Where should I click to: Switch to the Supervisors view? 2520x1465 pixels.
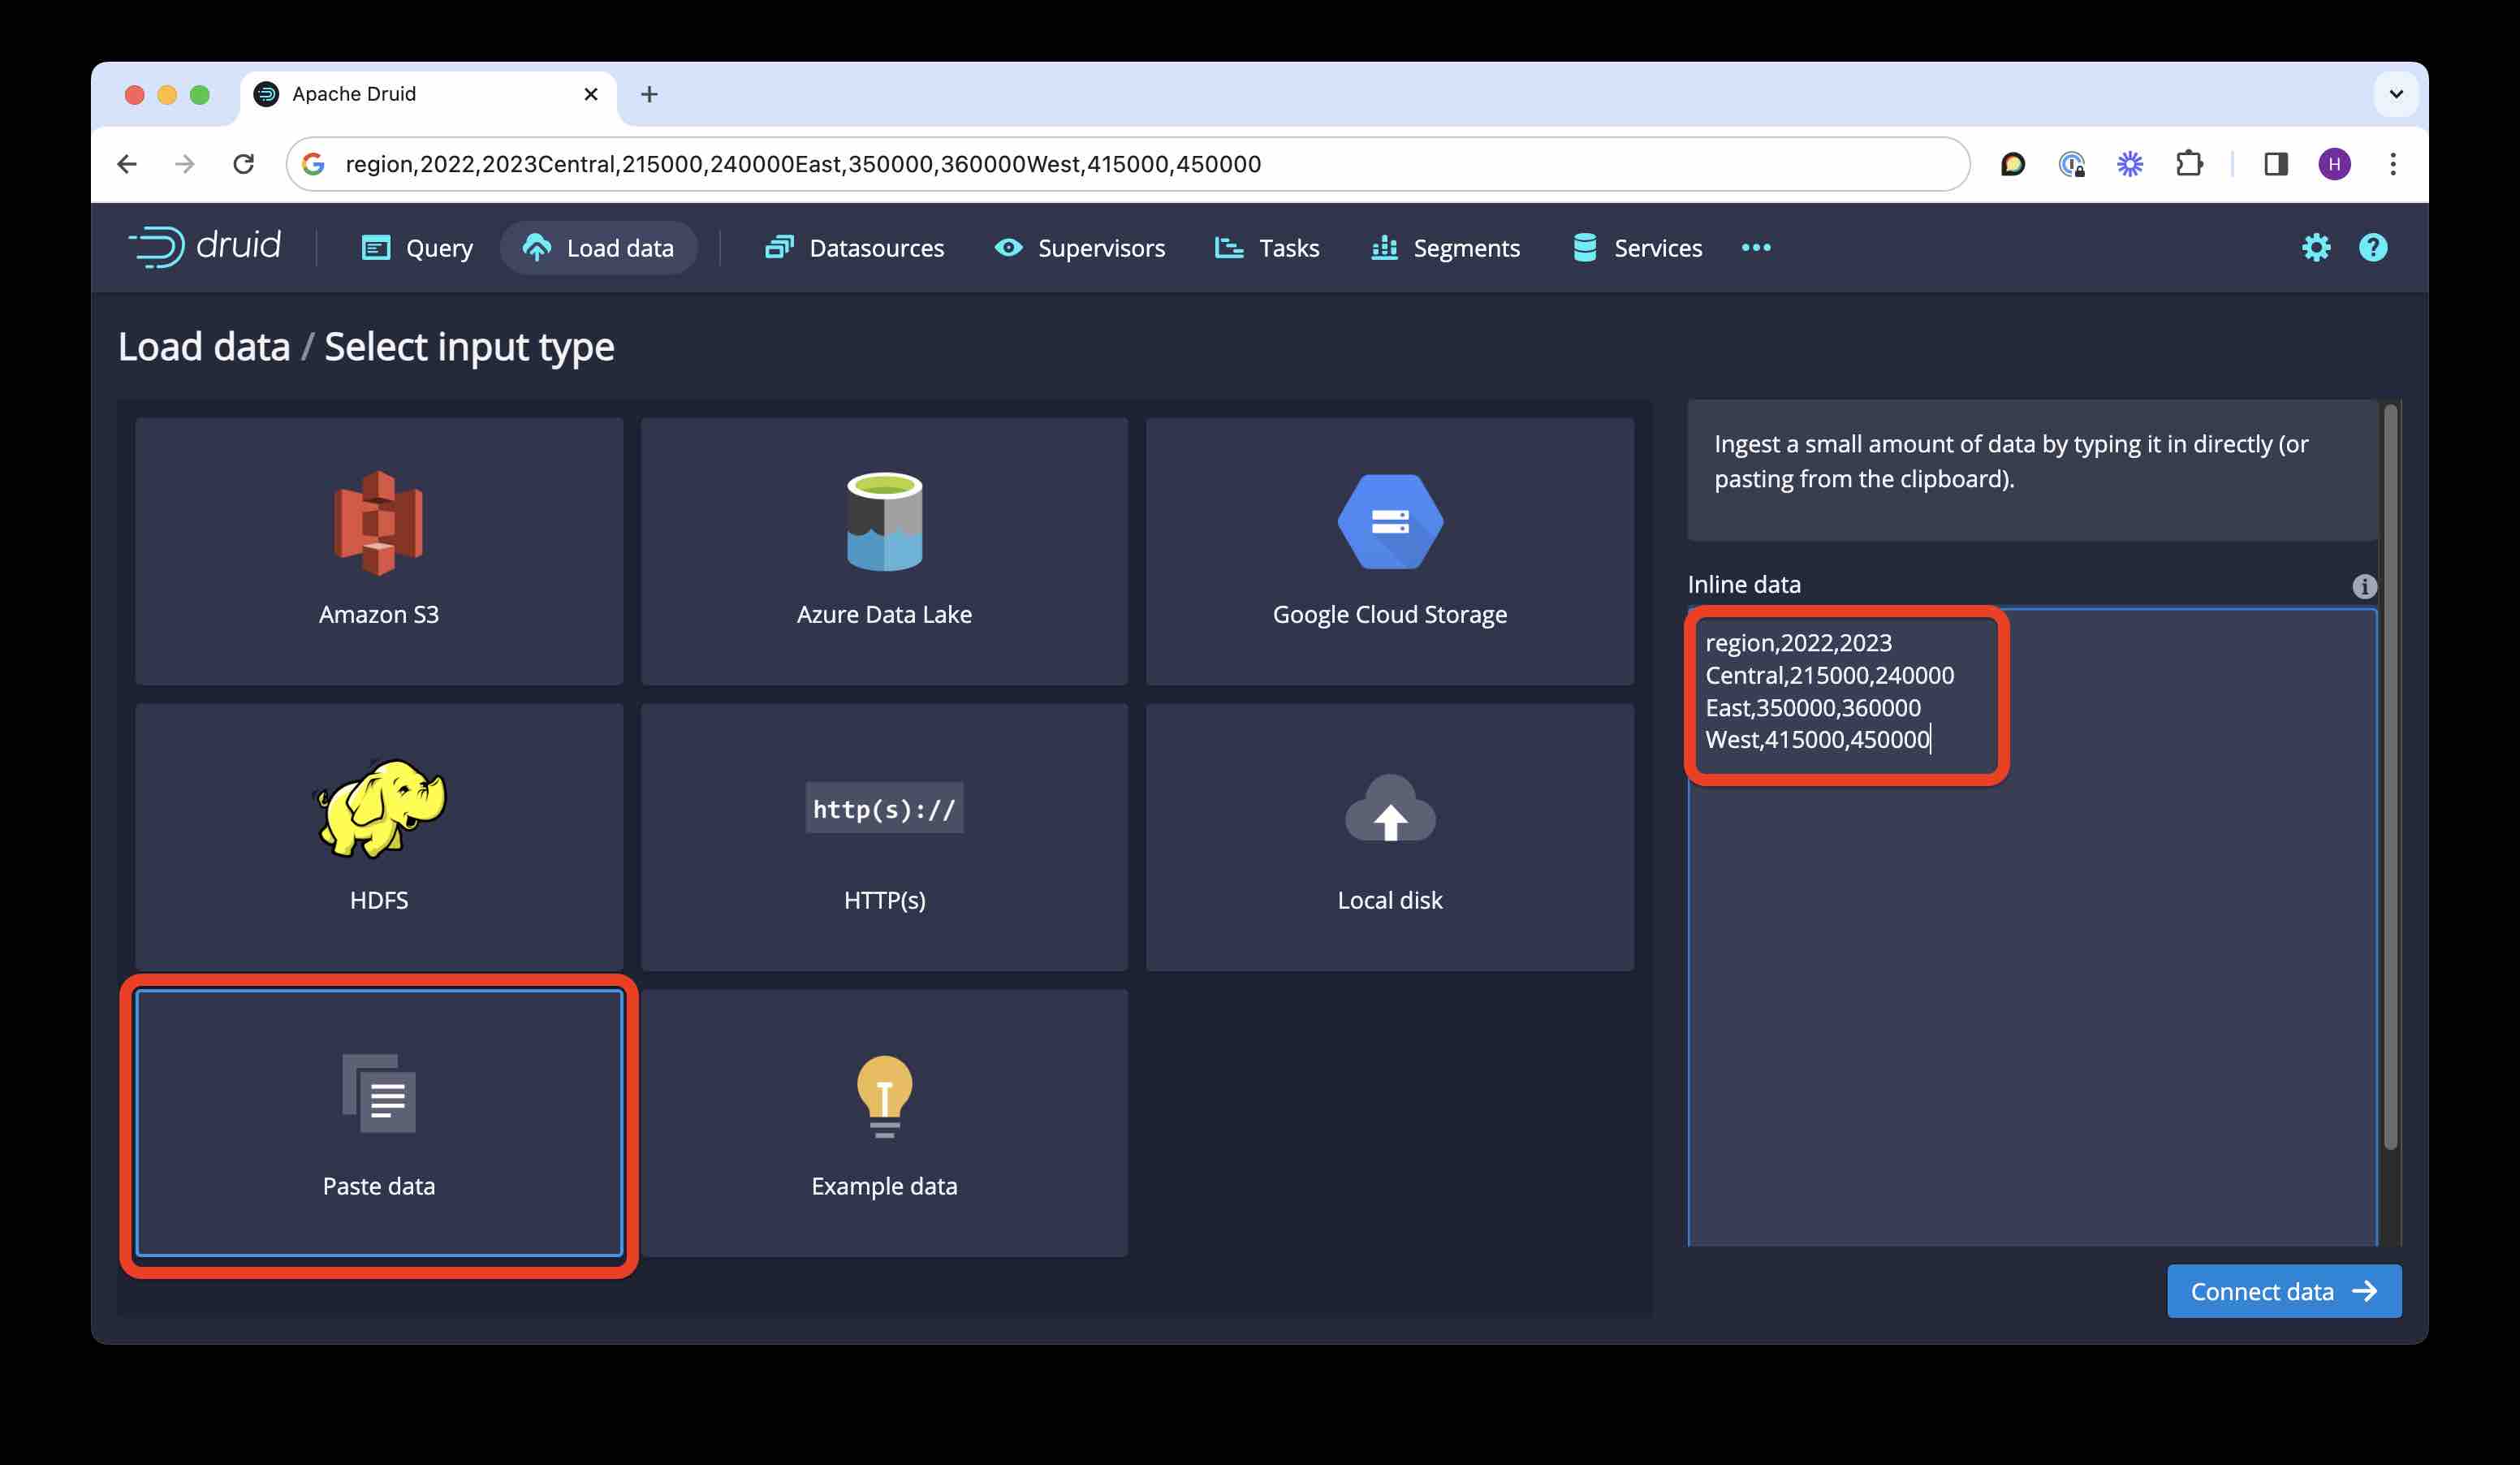click(1080, 248)
